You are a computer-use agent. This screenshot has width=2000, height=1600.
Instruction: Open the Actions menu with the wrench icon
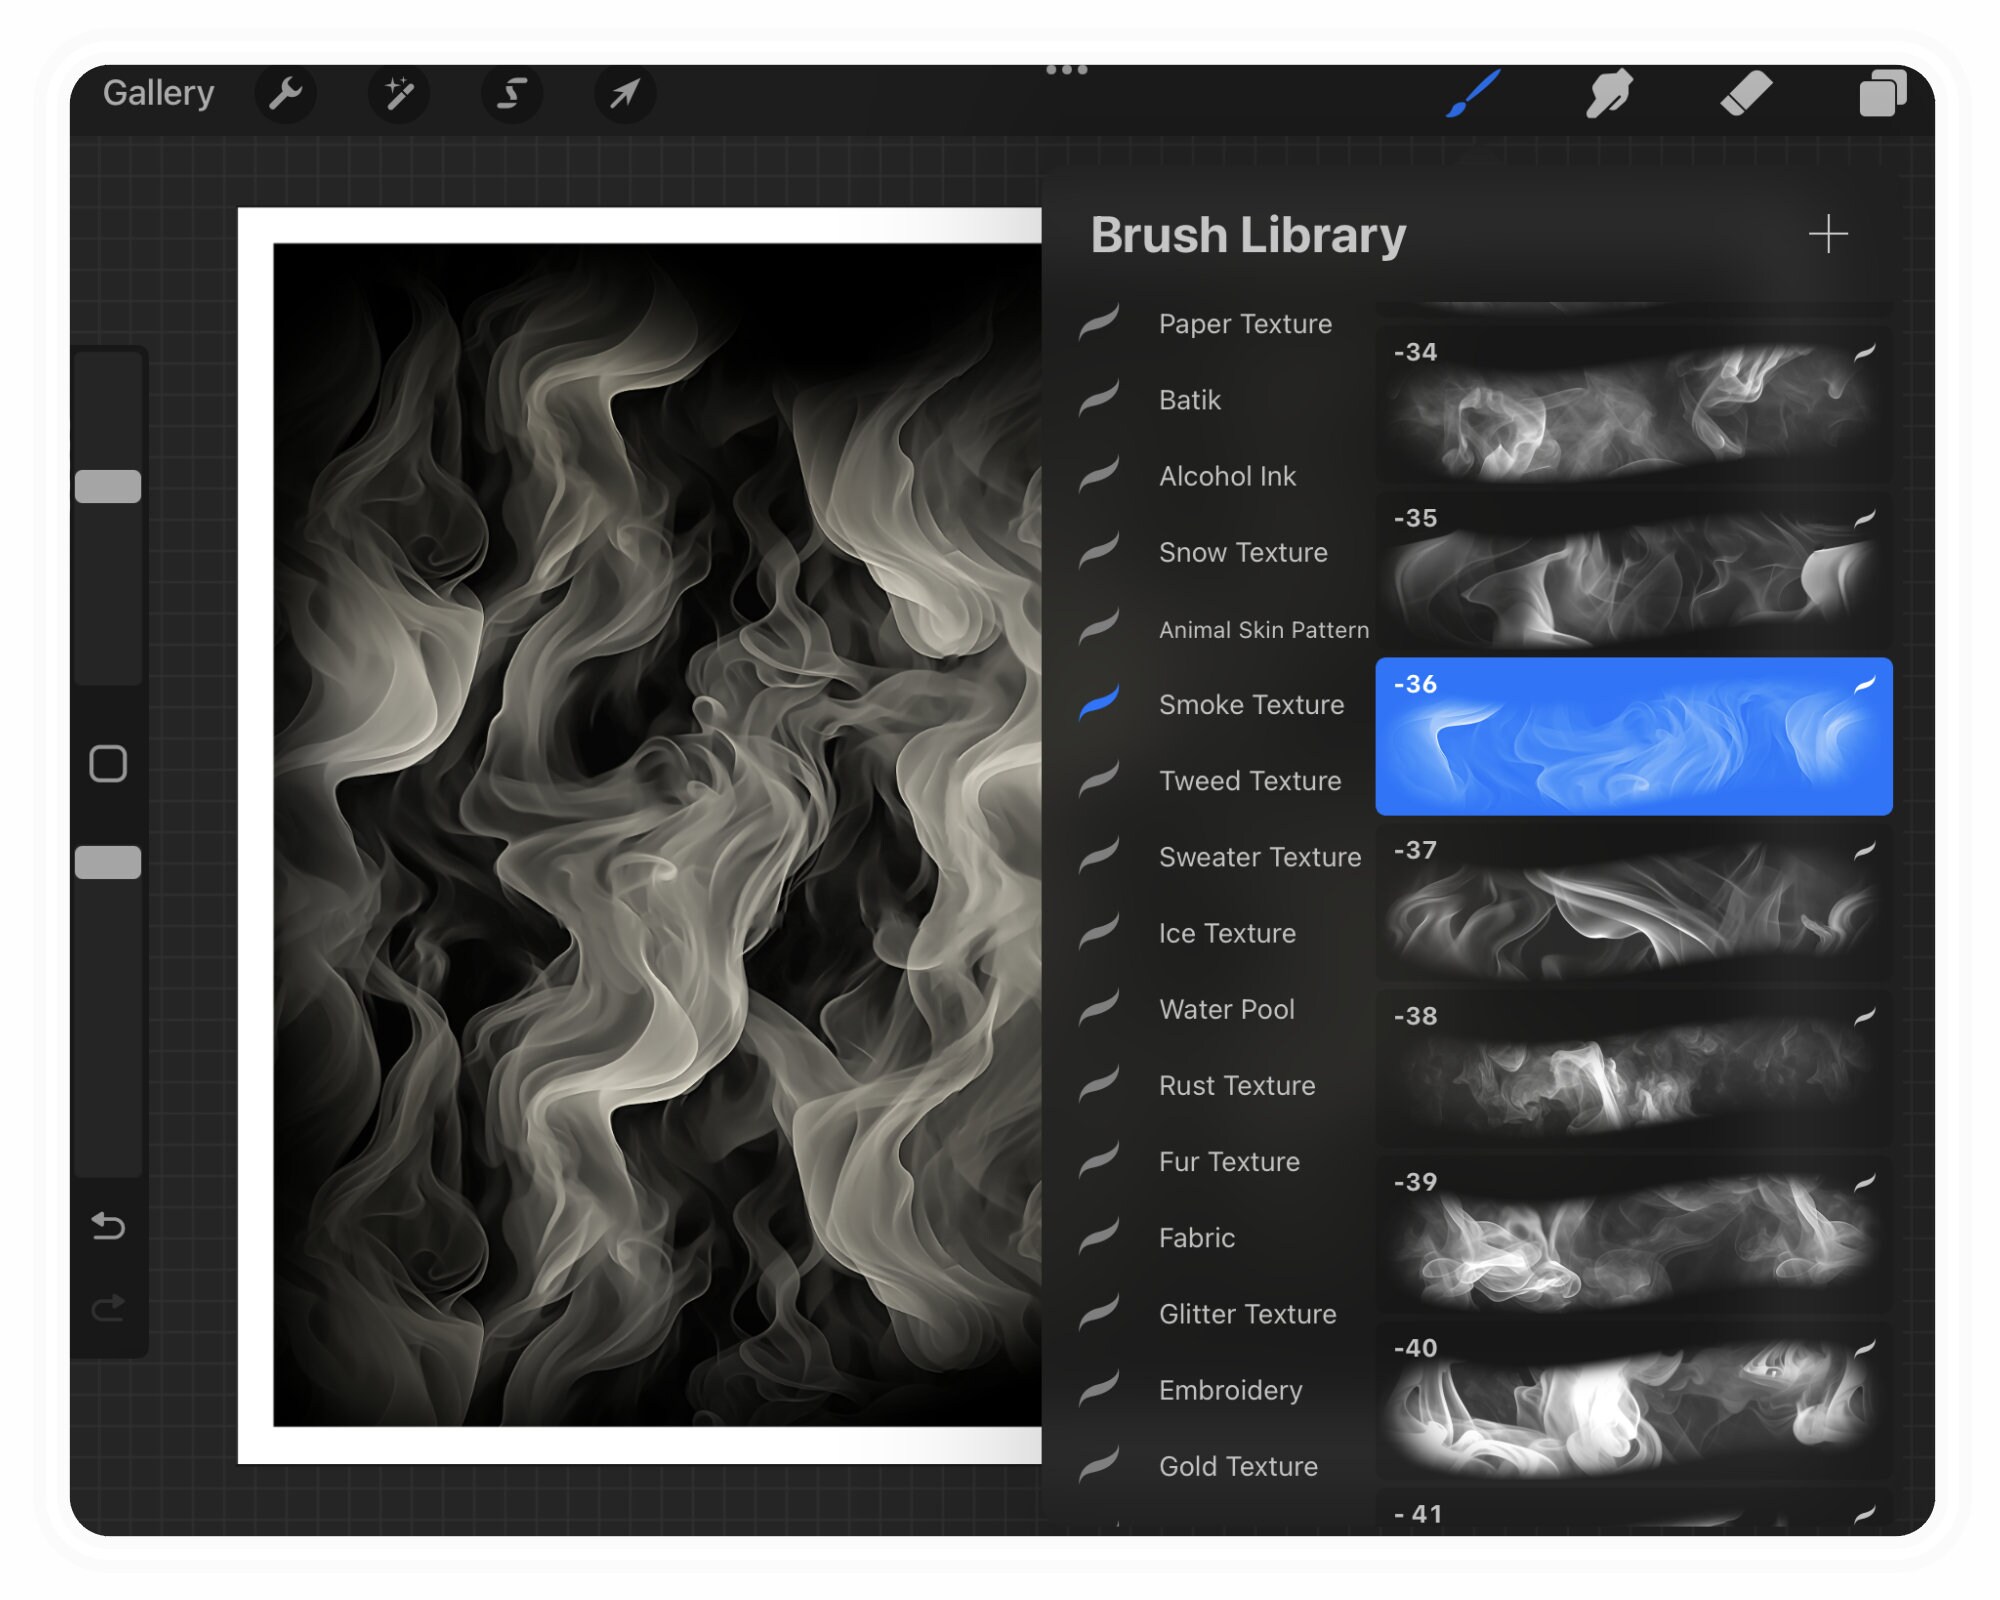(286, 93)
